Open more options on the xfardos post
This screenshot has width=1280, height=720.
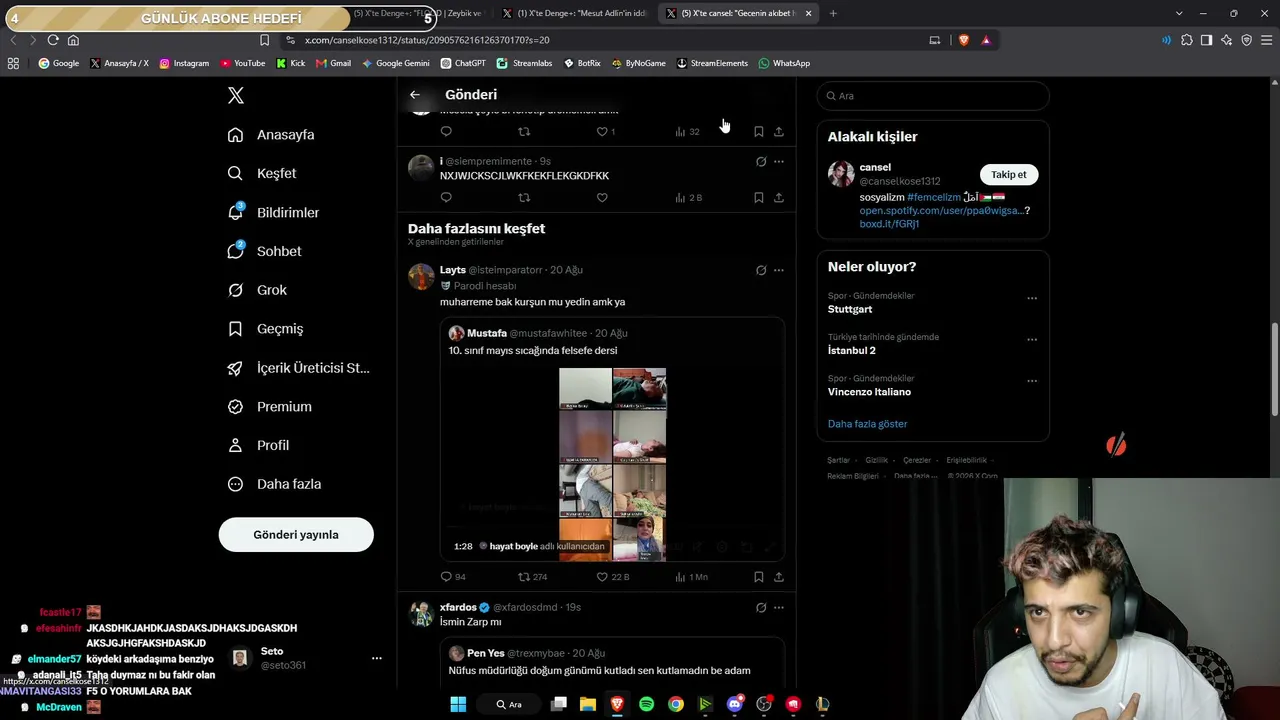(779, 607)
